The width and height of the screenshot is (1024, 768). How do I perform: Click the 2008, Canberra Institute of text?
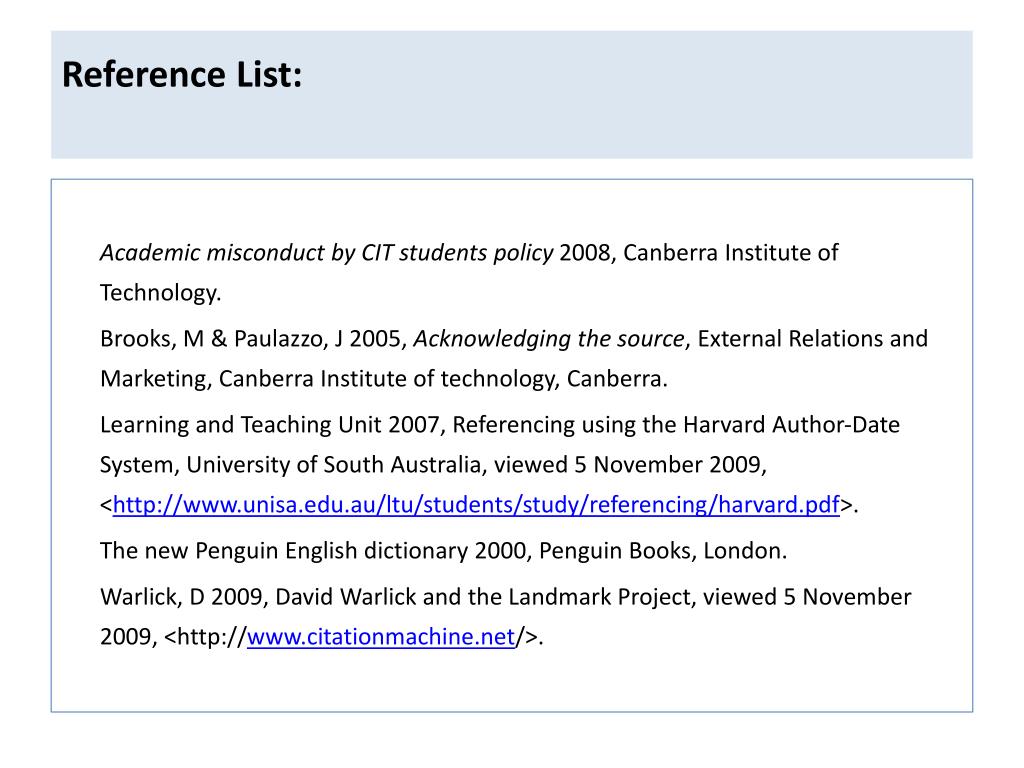[x=699, y=253]
